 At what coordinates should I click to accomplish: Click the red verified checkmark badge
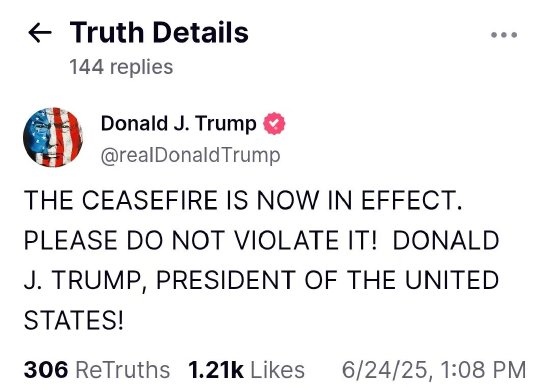pos(274,123)
